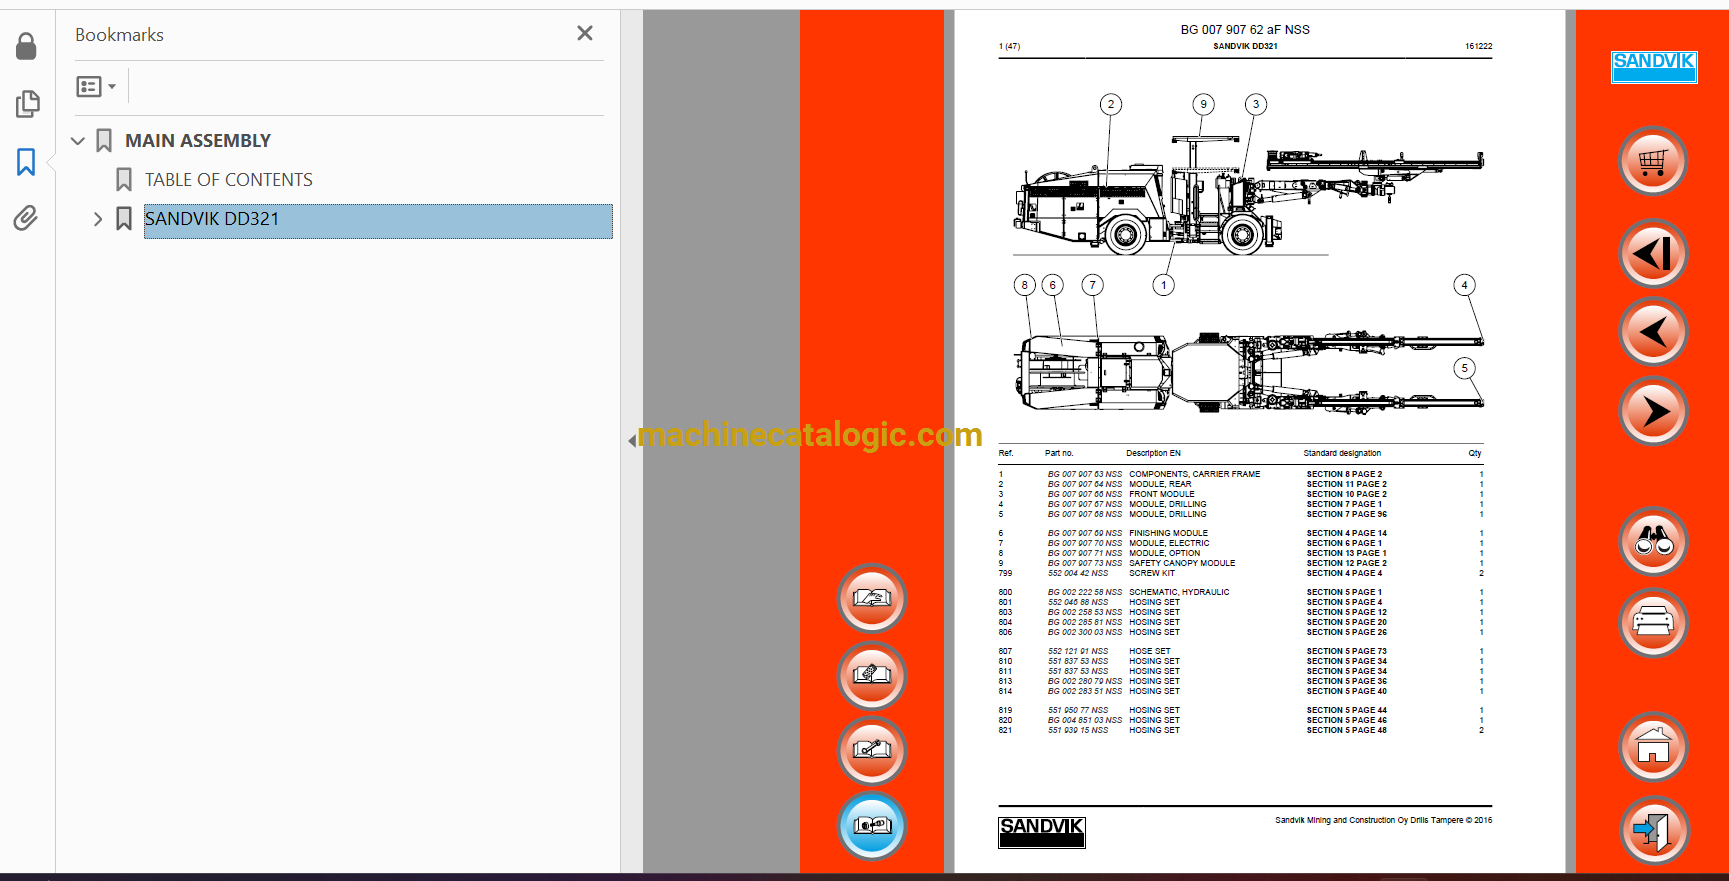Click description FRONT MODULE

click(1162, 494)
